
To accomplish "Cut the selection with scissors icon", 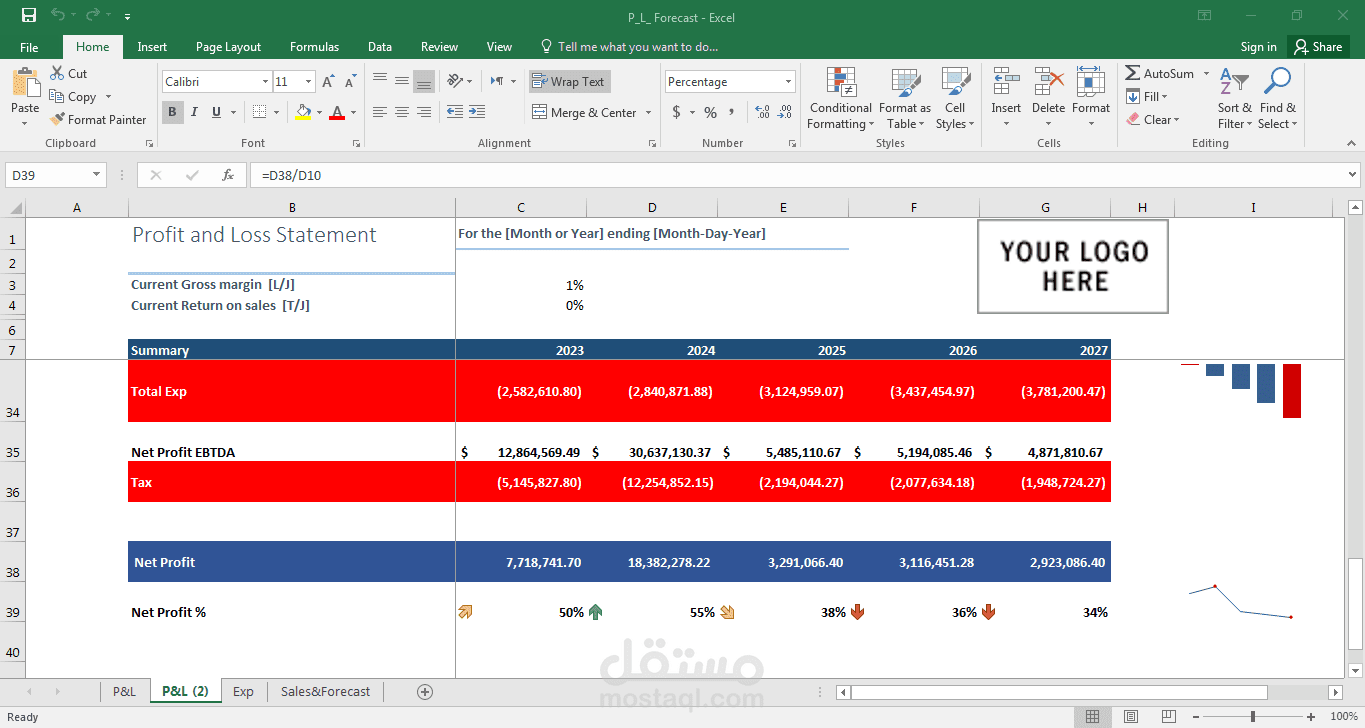I will (68, 74).
